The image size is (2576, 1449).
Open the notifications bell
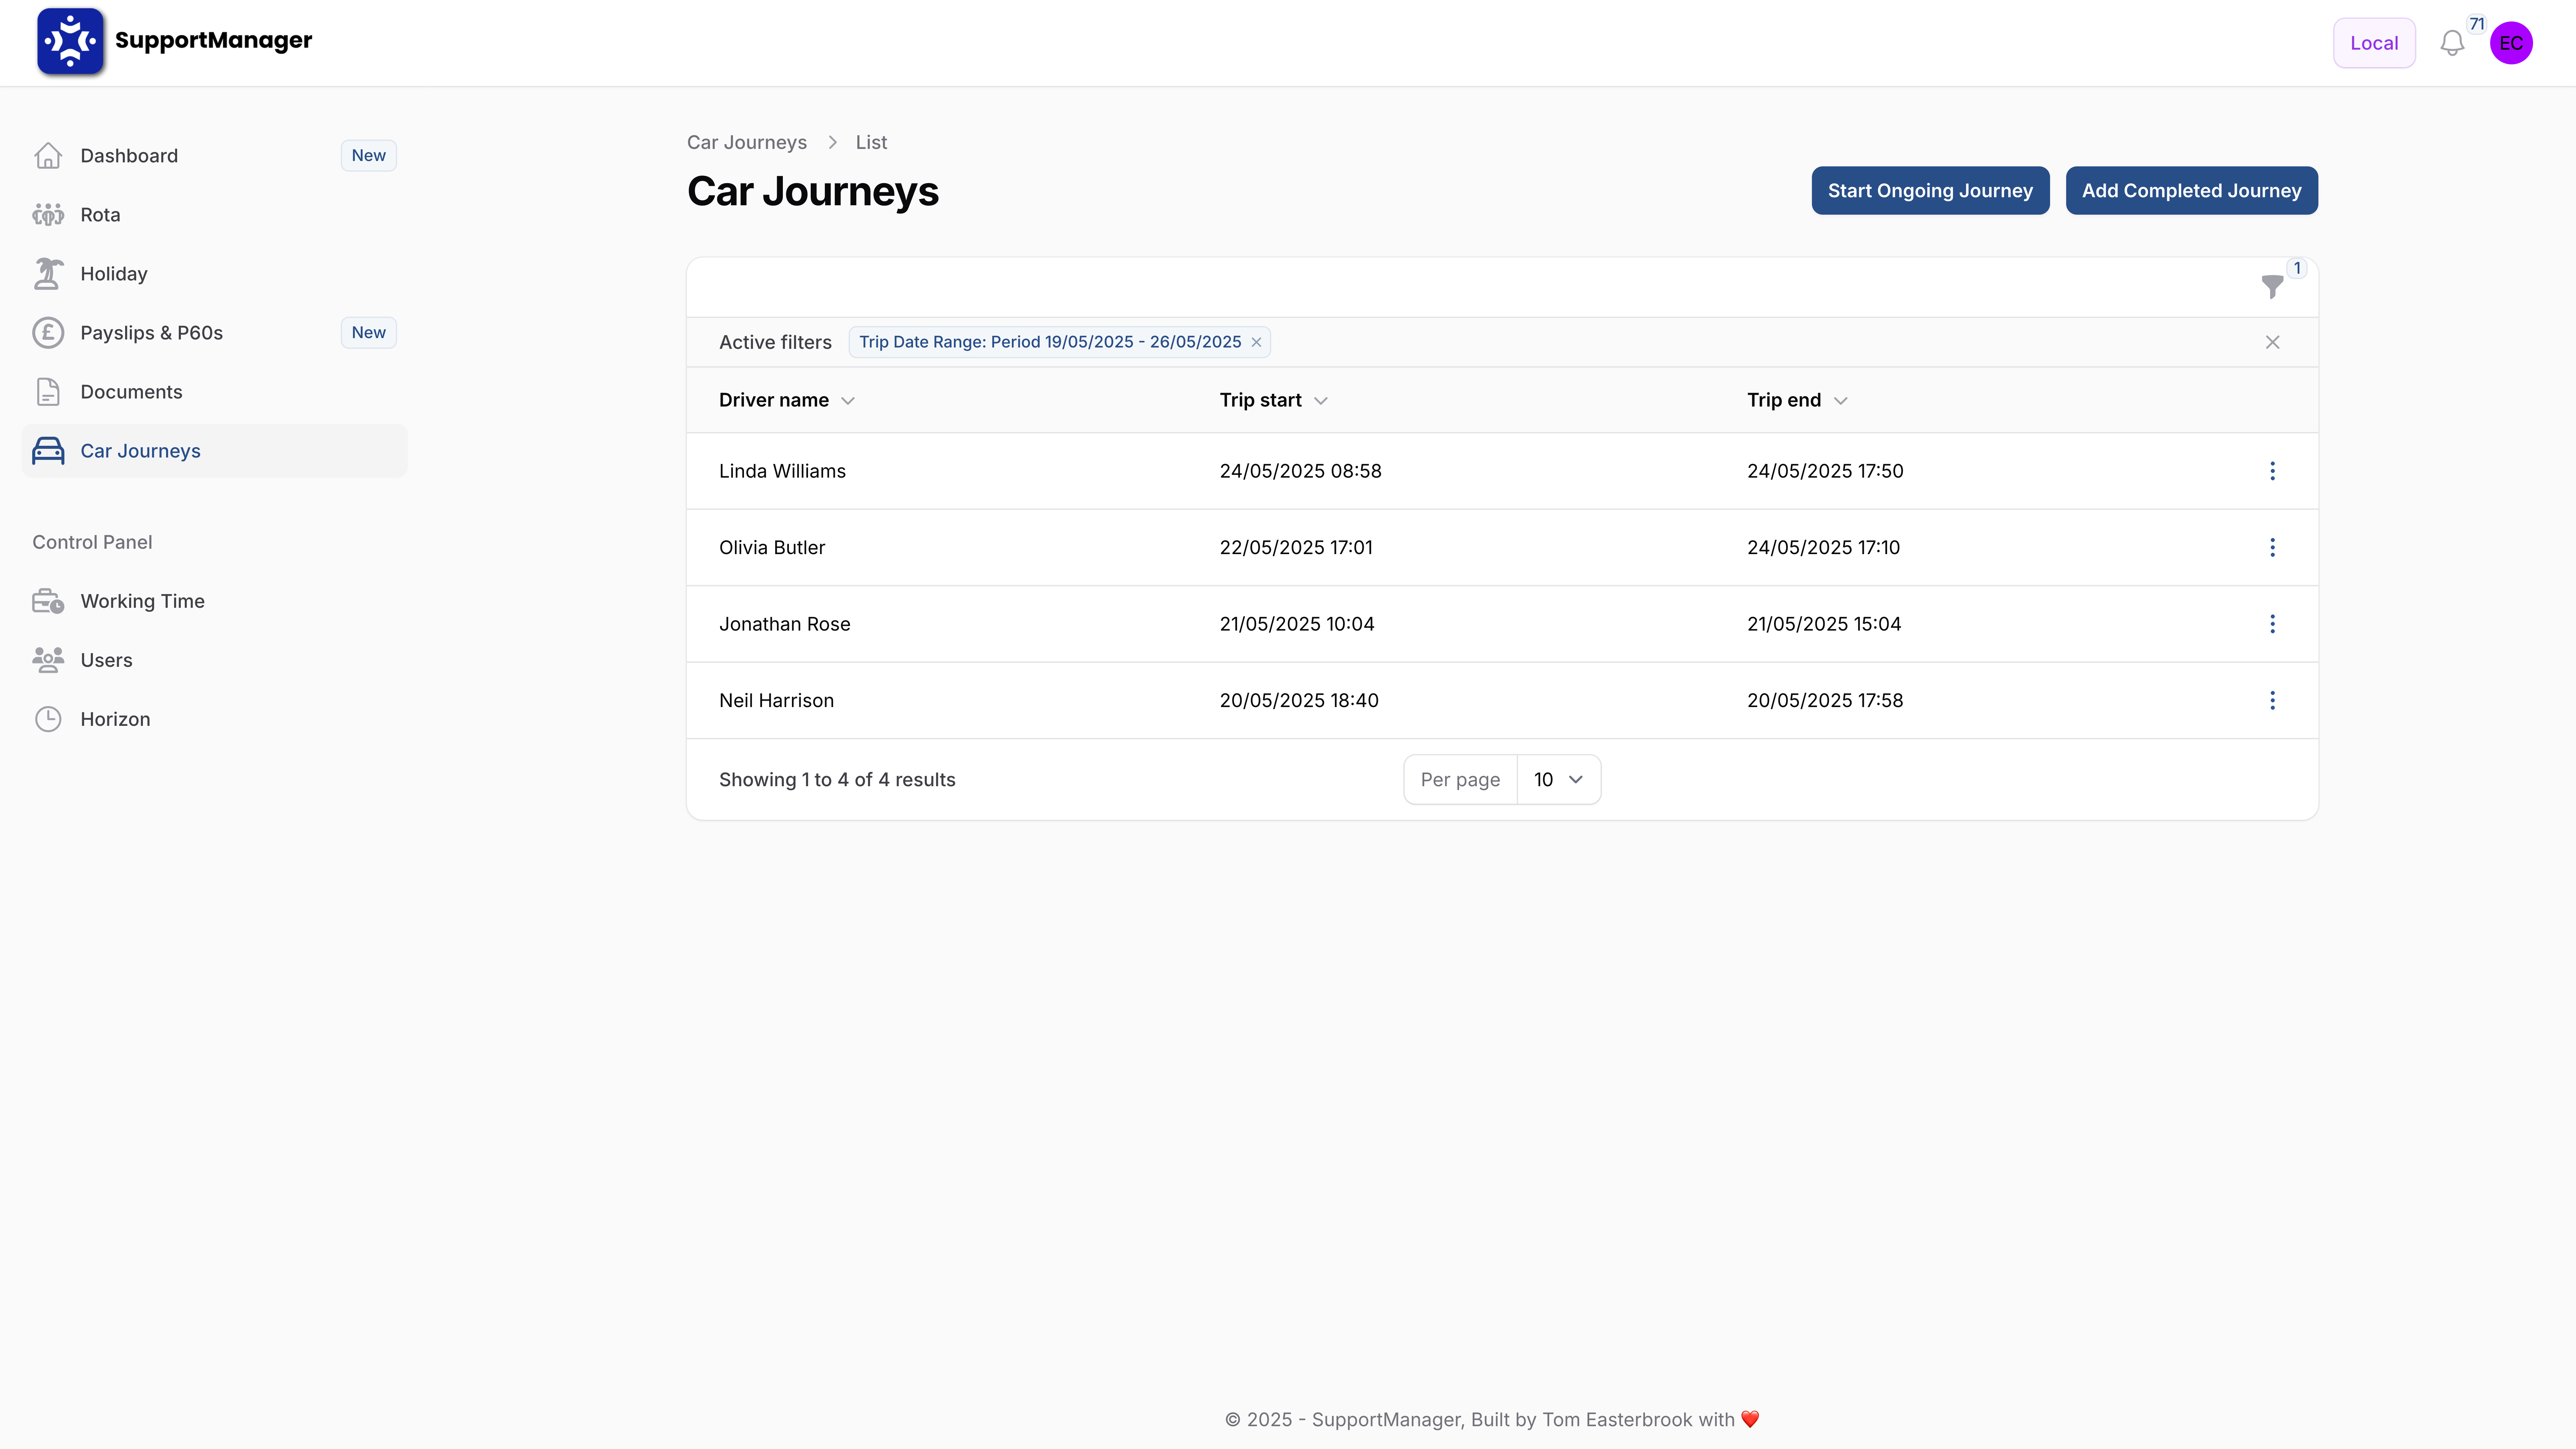[x=2452, y=43]
